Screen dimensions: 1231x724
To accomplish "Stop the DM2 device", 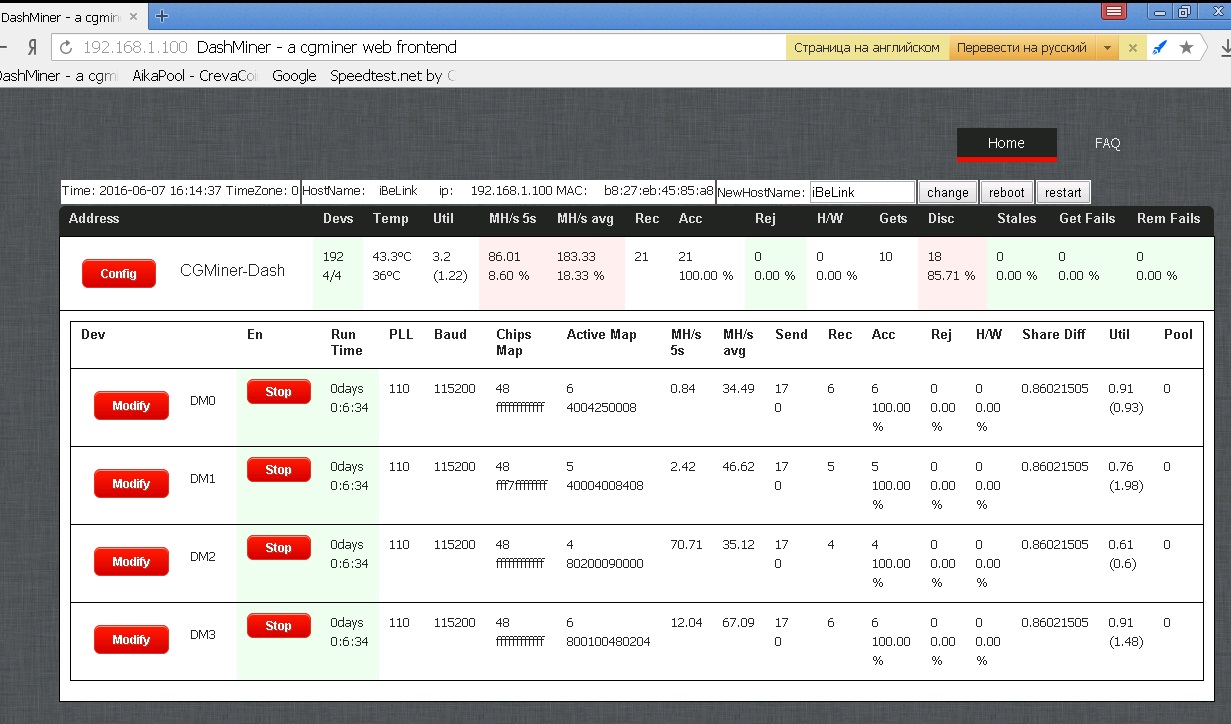I will coord(278,548).
